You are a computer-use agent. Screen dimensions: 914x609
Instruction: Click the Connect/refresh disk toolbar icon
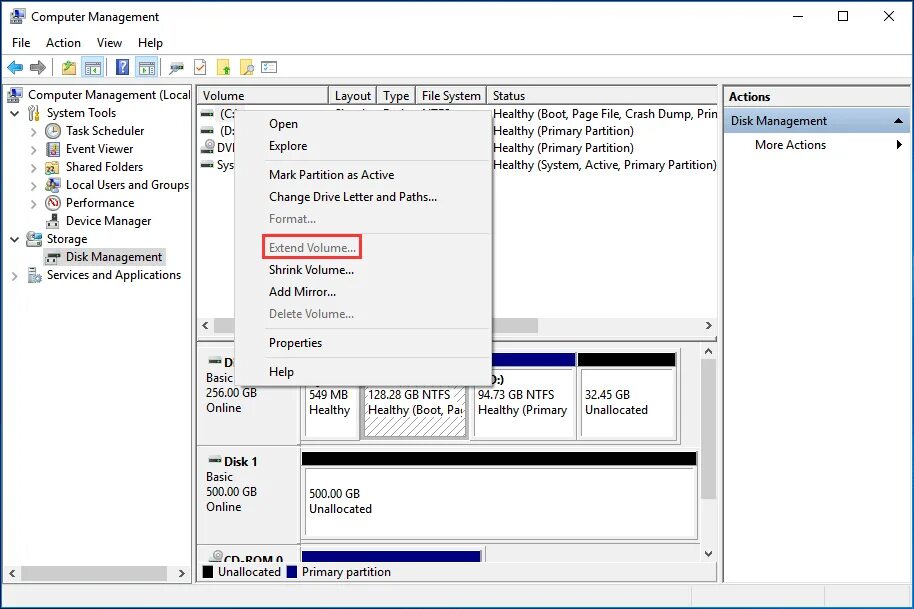pyautogui.click(x=176, y=68)
